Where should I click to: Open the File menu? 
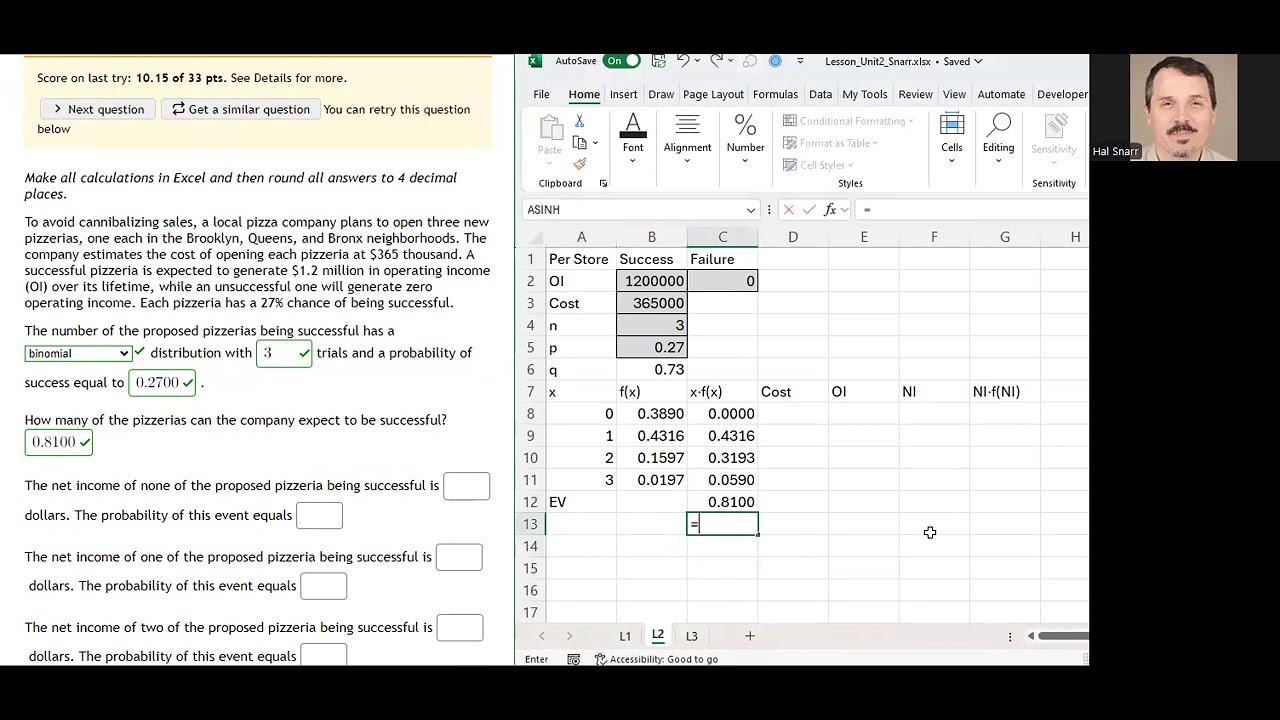coord(541,94)
